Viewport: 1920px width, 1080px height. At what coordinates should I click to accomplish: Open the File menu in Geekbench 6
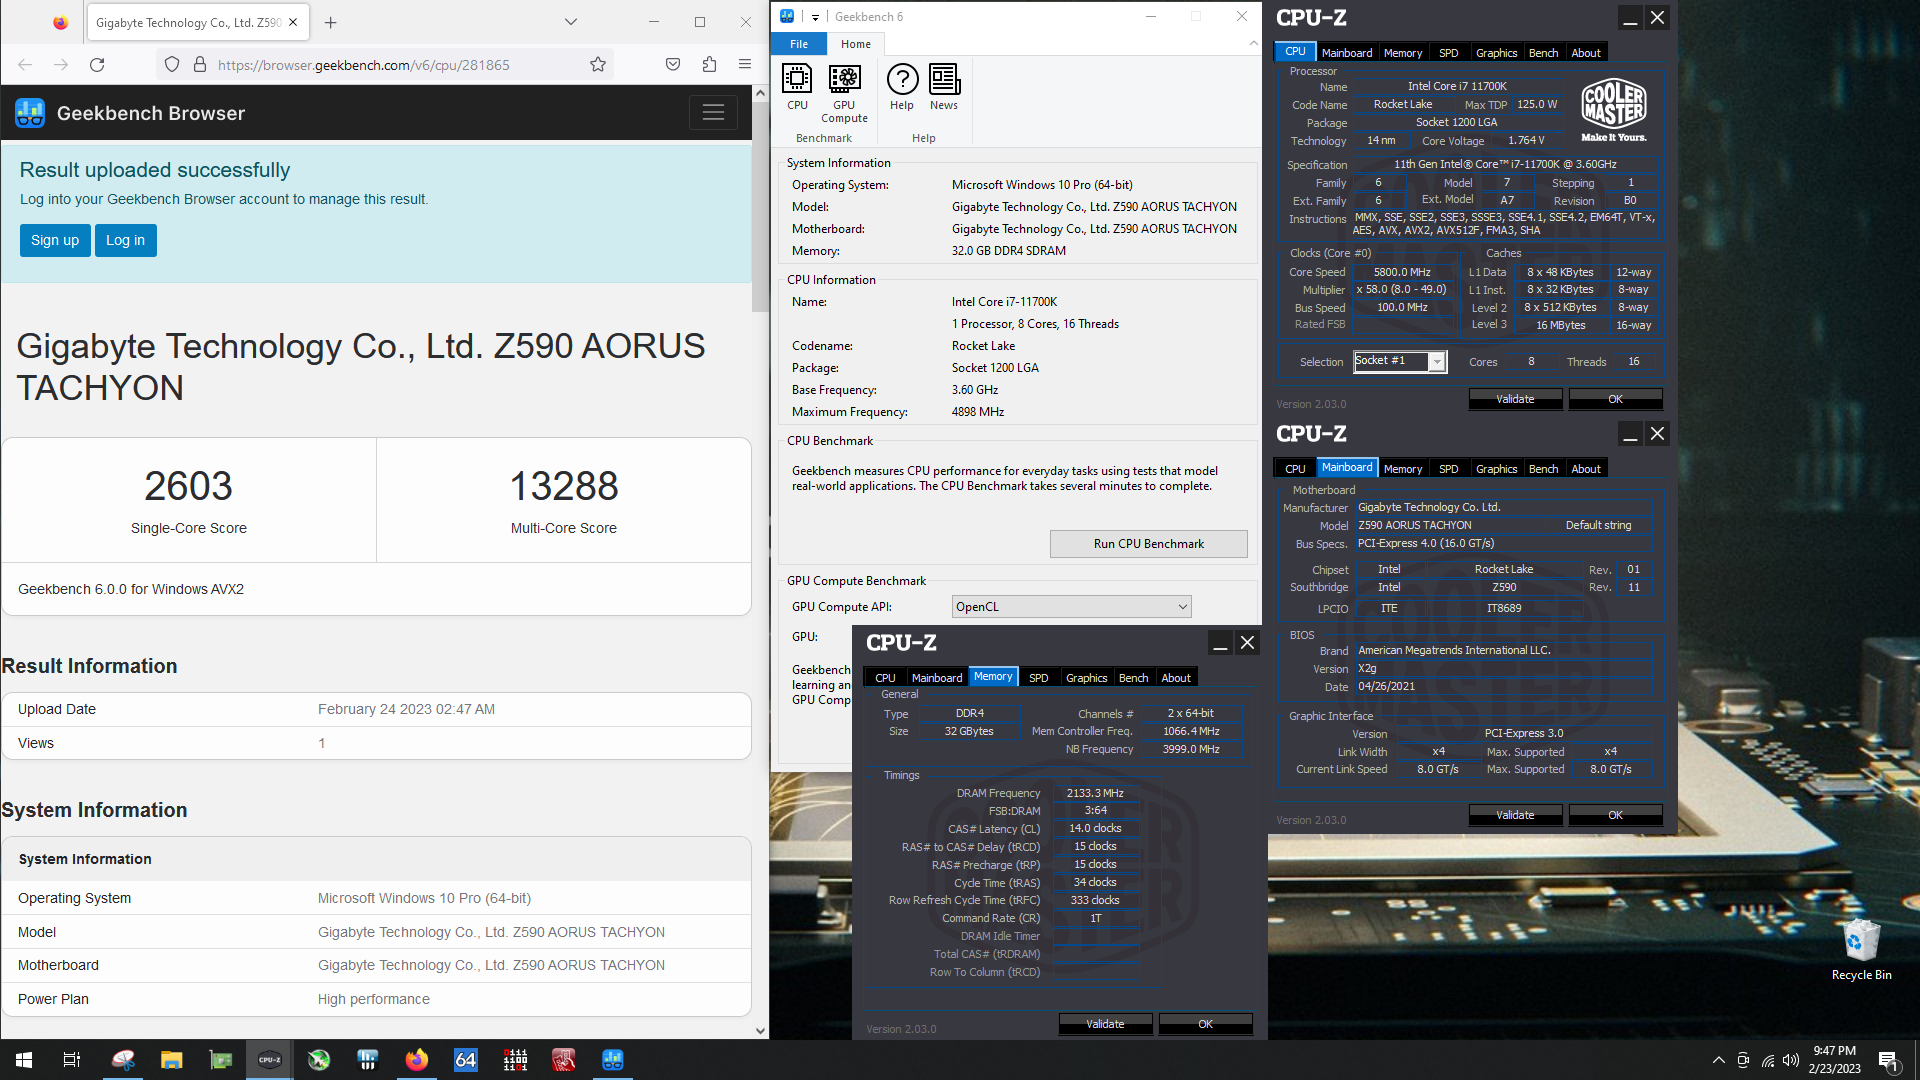pyautogui.click(x=799, y=44)
